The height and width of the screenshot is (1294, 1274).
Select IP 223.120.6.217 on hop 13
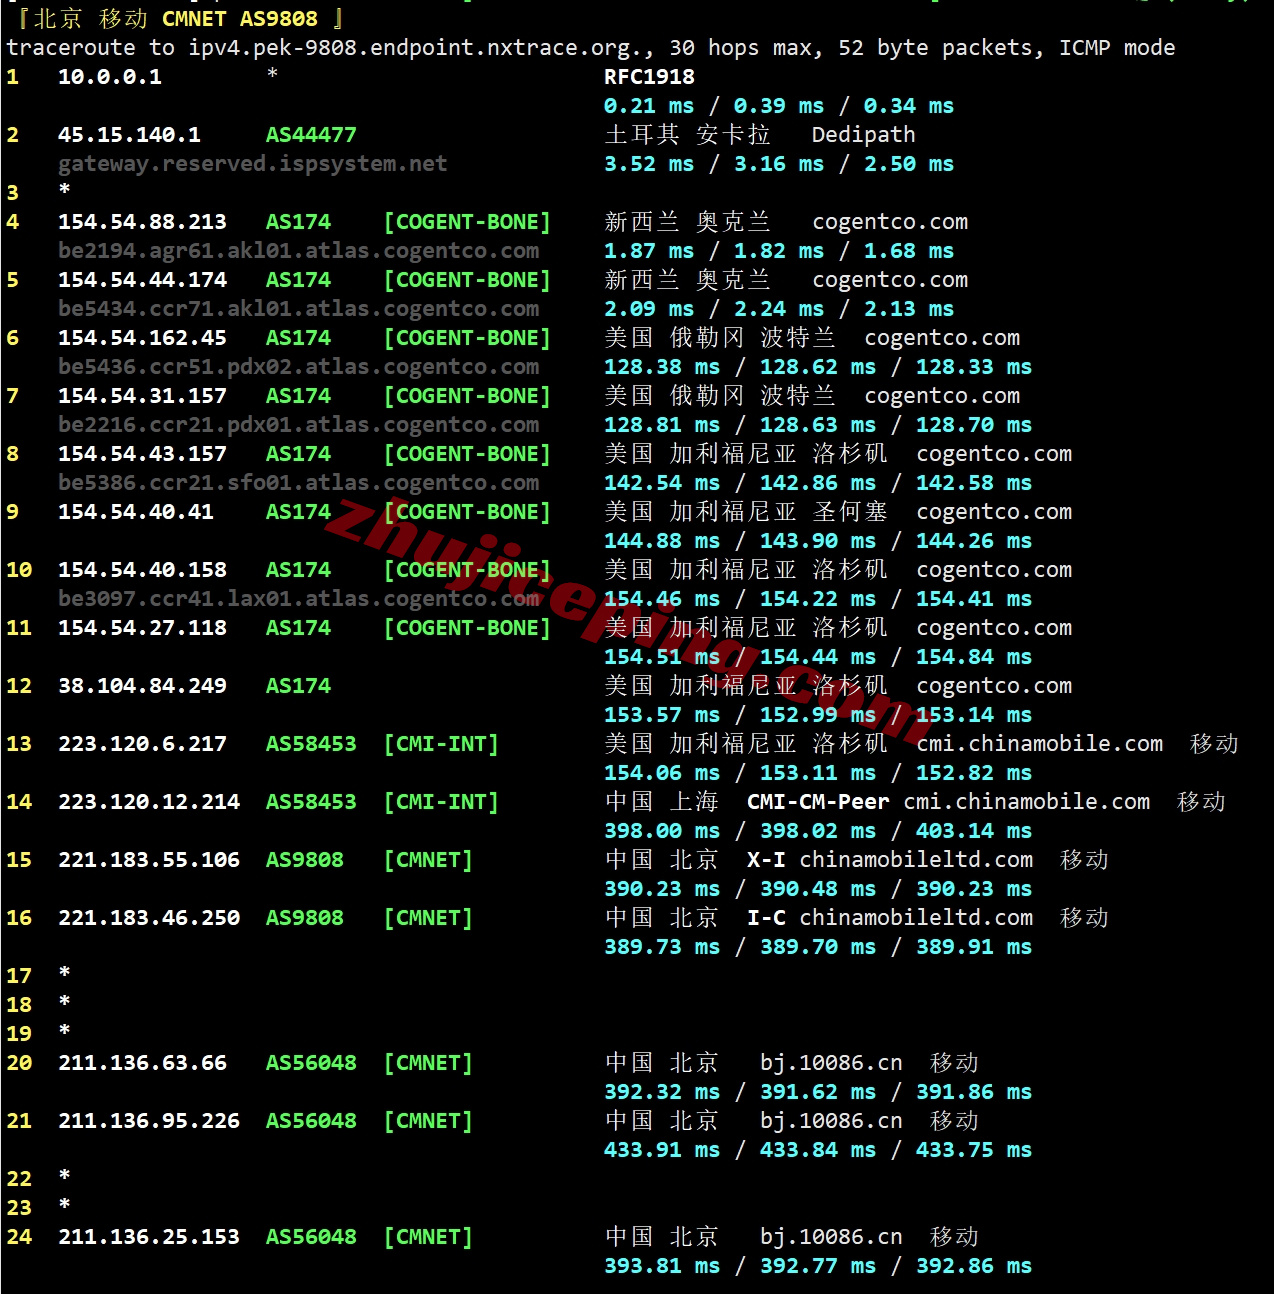[142, 744]
